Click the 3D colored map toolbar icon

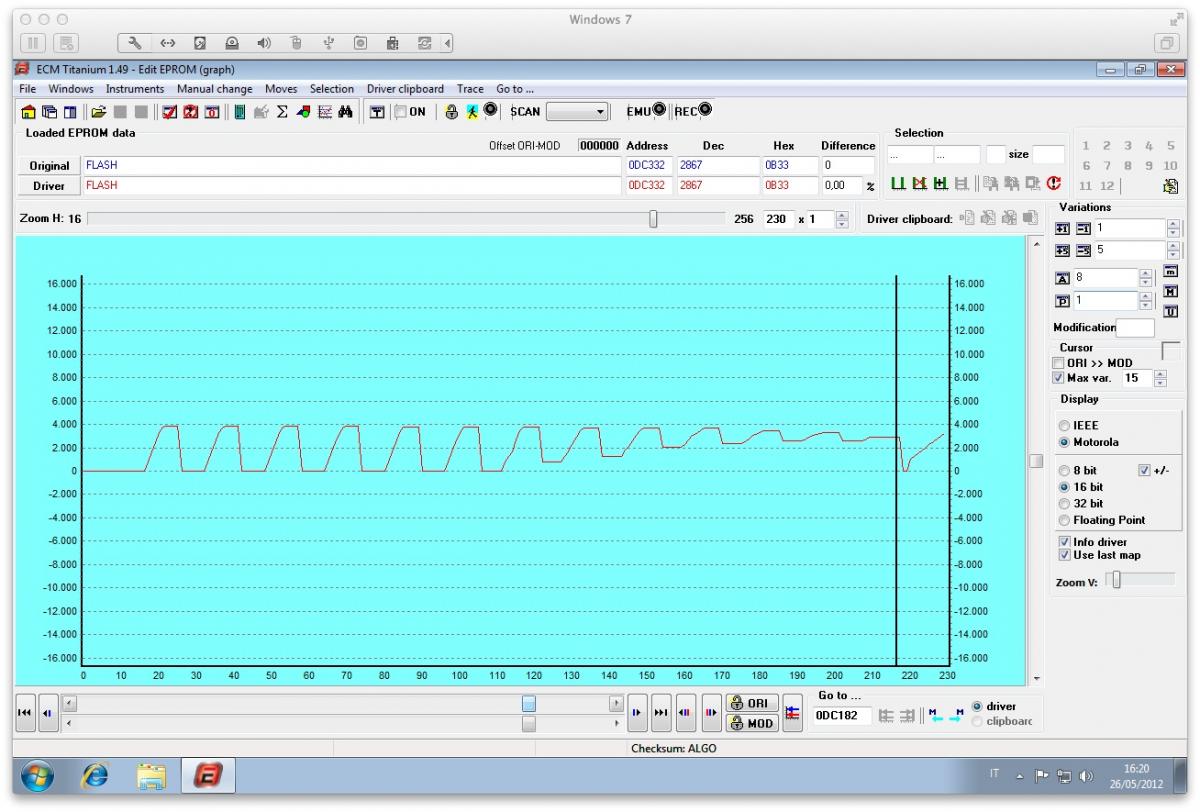(x=303, y=111)
